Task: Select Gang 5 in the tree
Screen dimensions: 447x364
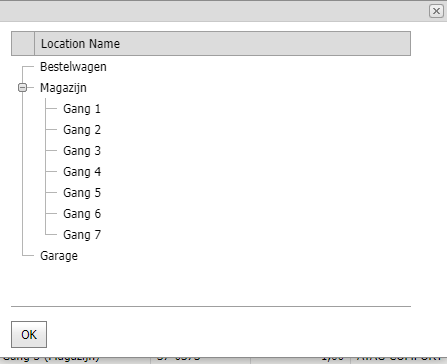Action: (82, 193)
